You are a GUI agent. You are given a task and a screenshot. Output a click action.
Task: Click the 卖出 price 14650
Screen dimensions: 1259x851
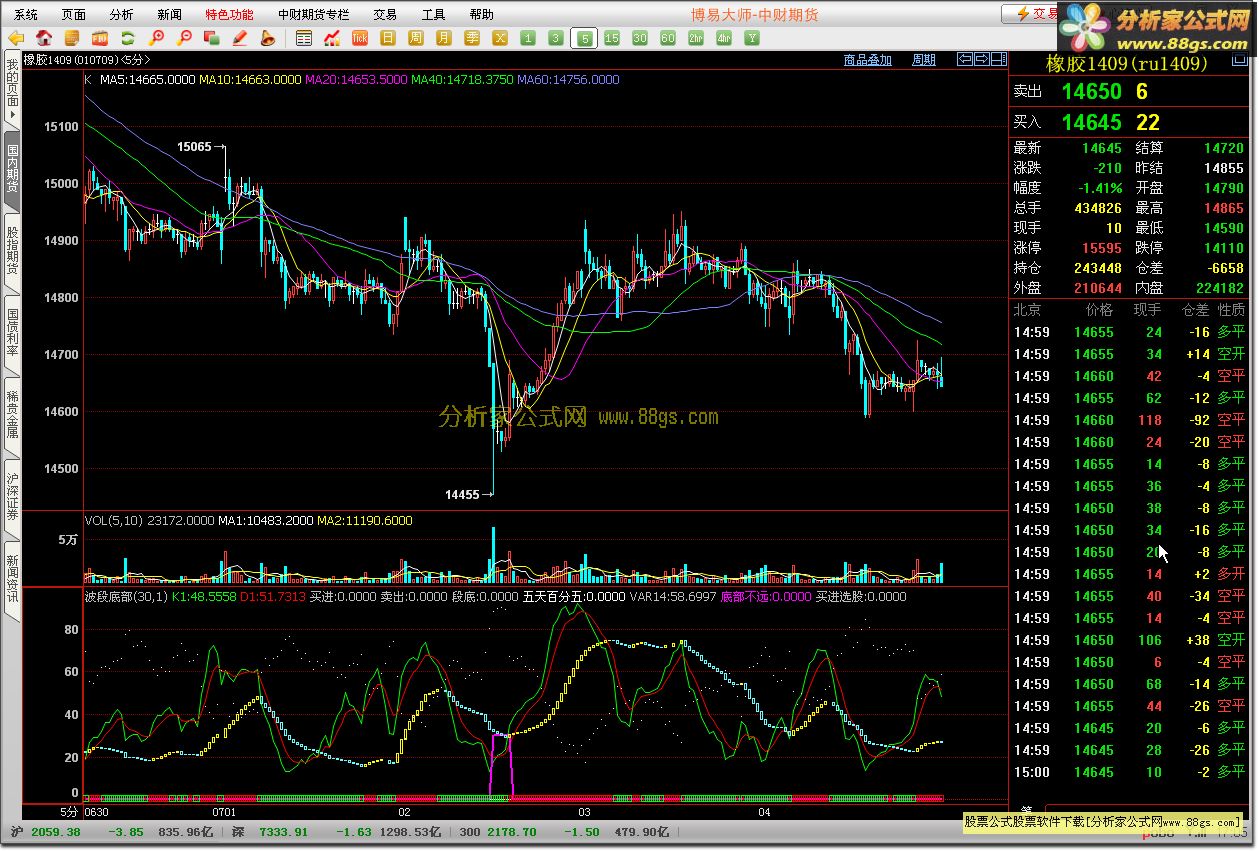point(1092,92)
